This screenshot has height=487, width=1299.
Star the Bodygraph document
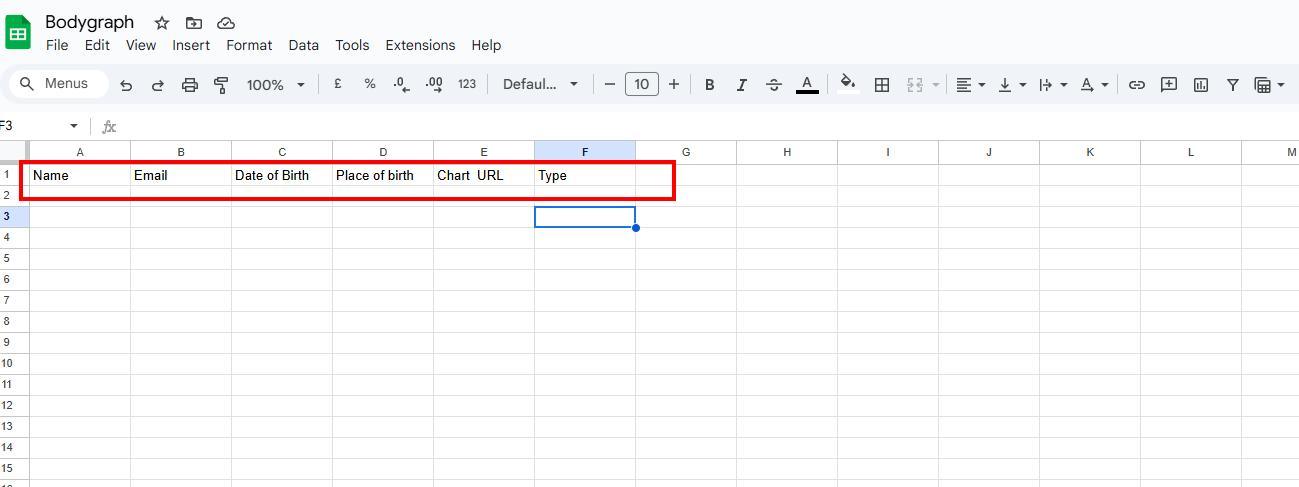point(162,23)
